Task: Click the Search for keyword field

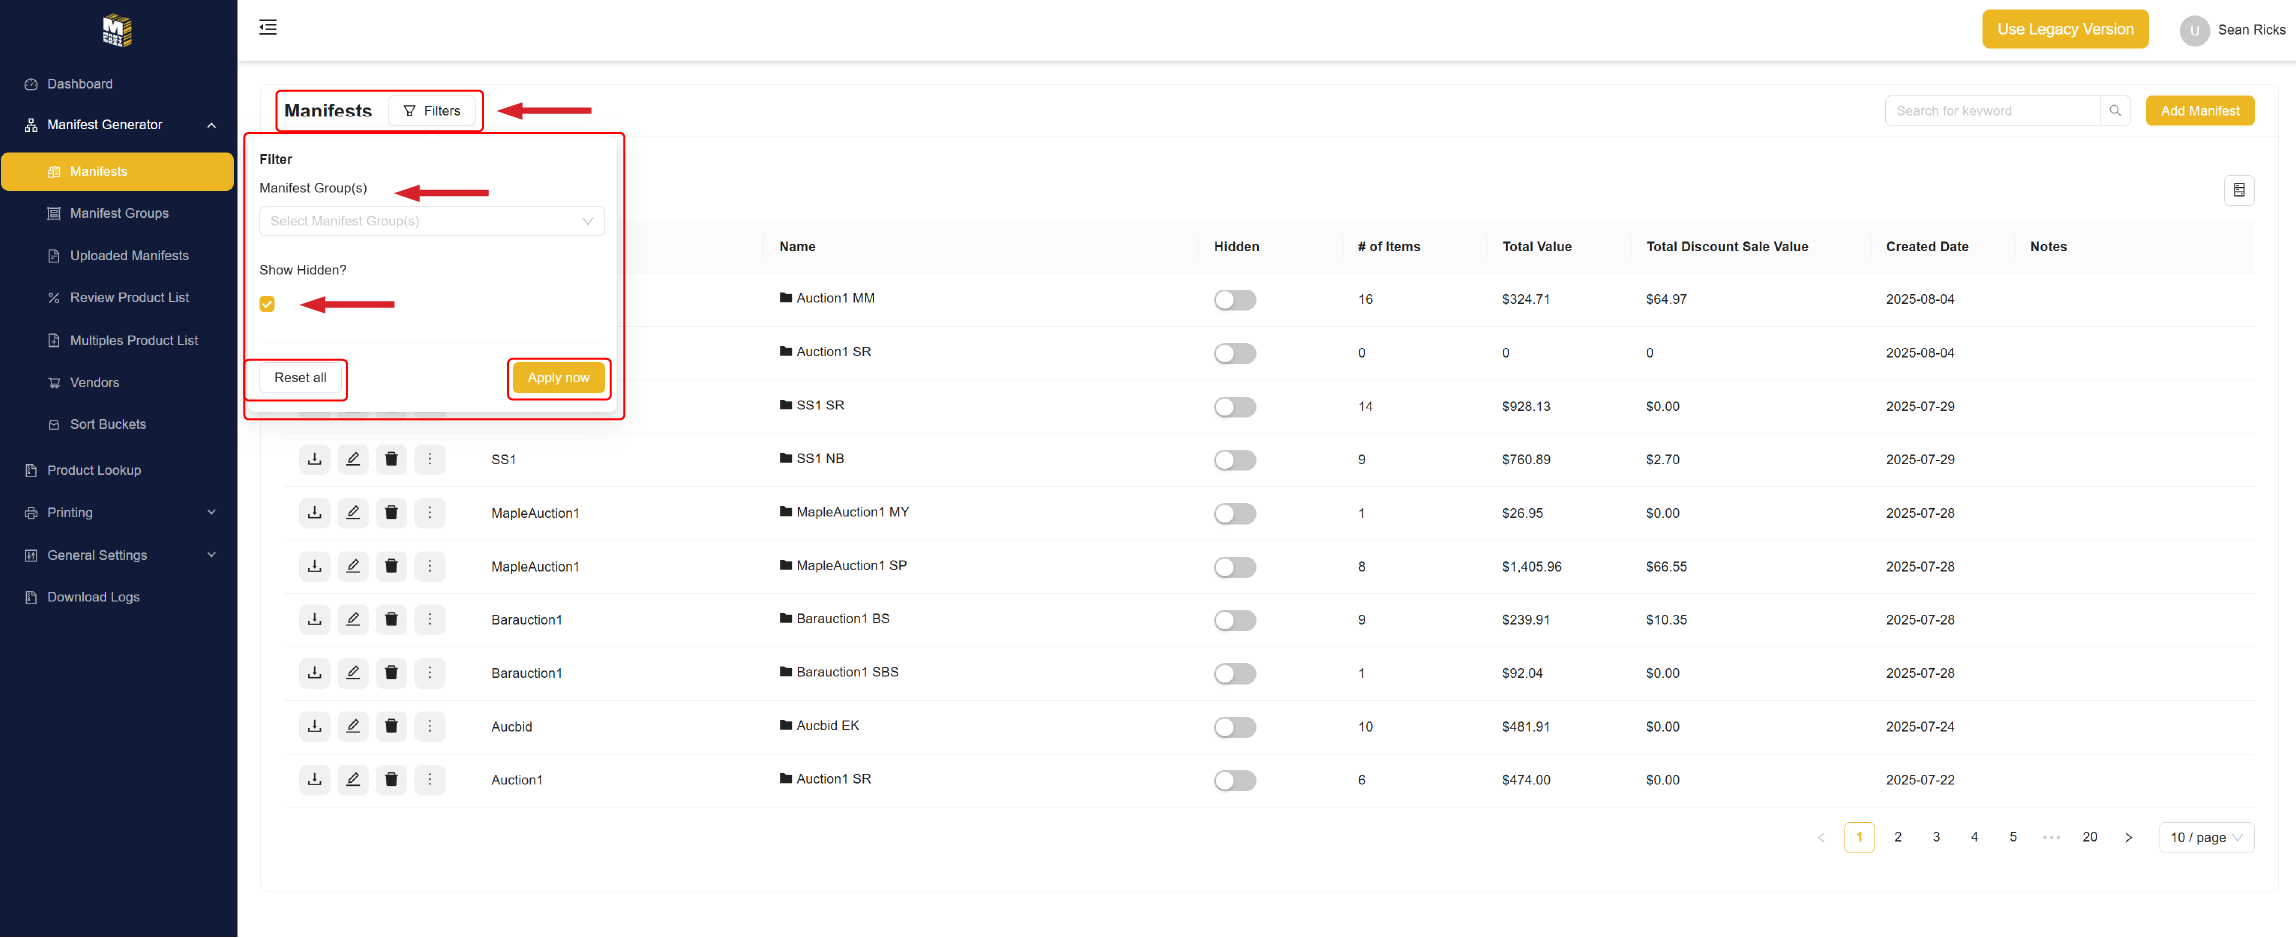Action: click(1991, 111)
